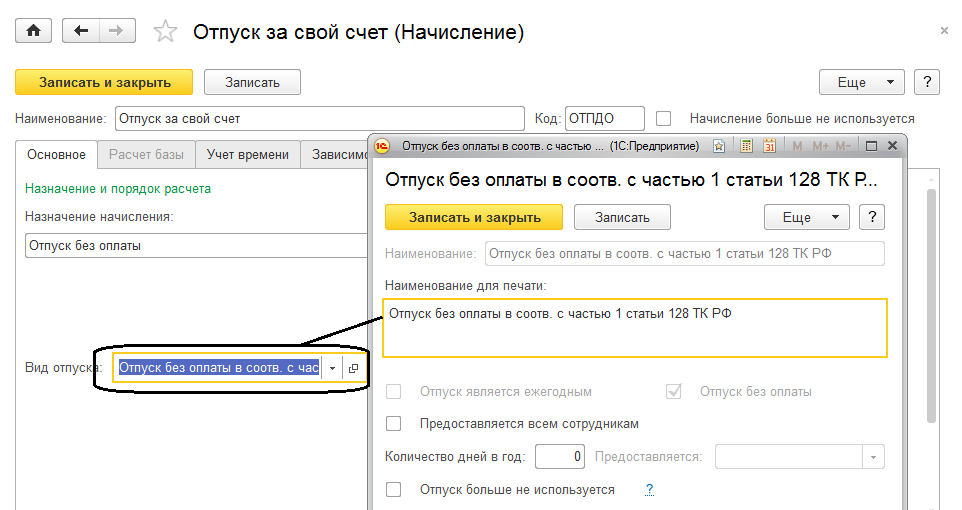Open help with main form question-mark button
Screen dimensions: 962x510
tap(927, 82)
